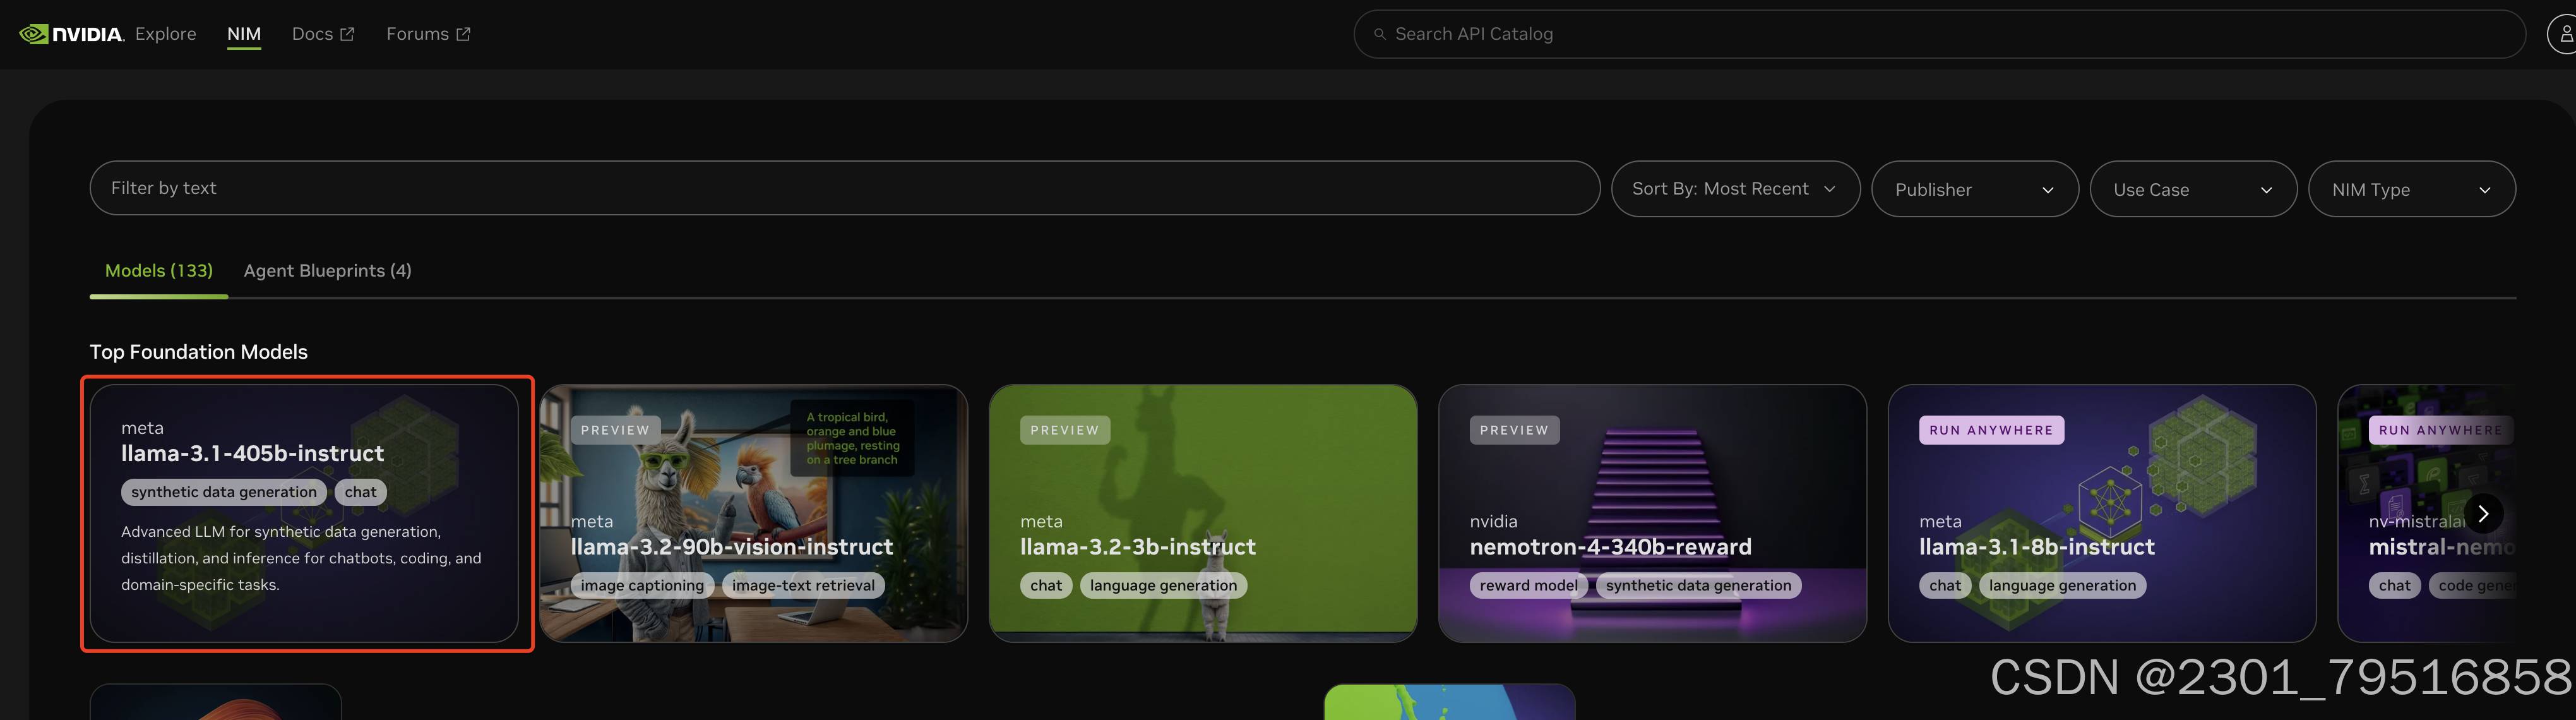Click language generation tag on llama-3.1-8b-instruct
This screenshot has height=720, width=2576.
2062,586
